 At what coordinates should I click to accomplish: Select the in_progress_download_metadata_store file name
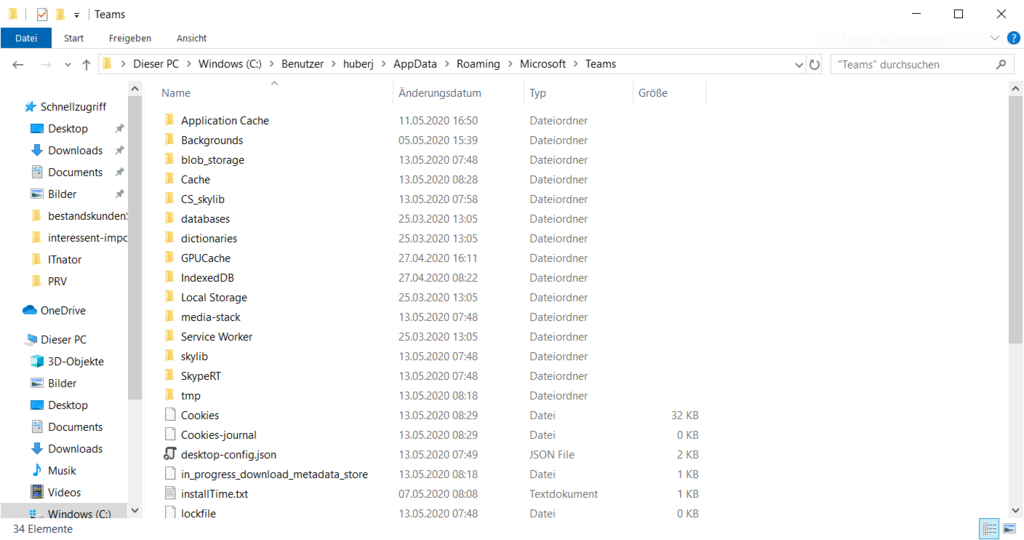[x=274, y=474]
